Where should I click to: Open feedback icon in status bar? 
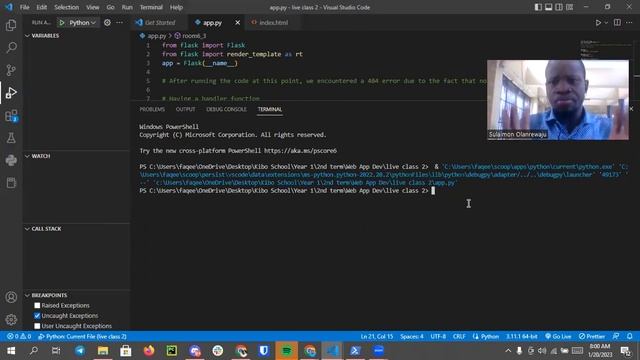tap(616, 336)
